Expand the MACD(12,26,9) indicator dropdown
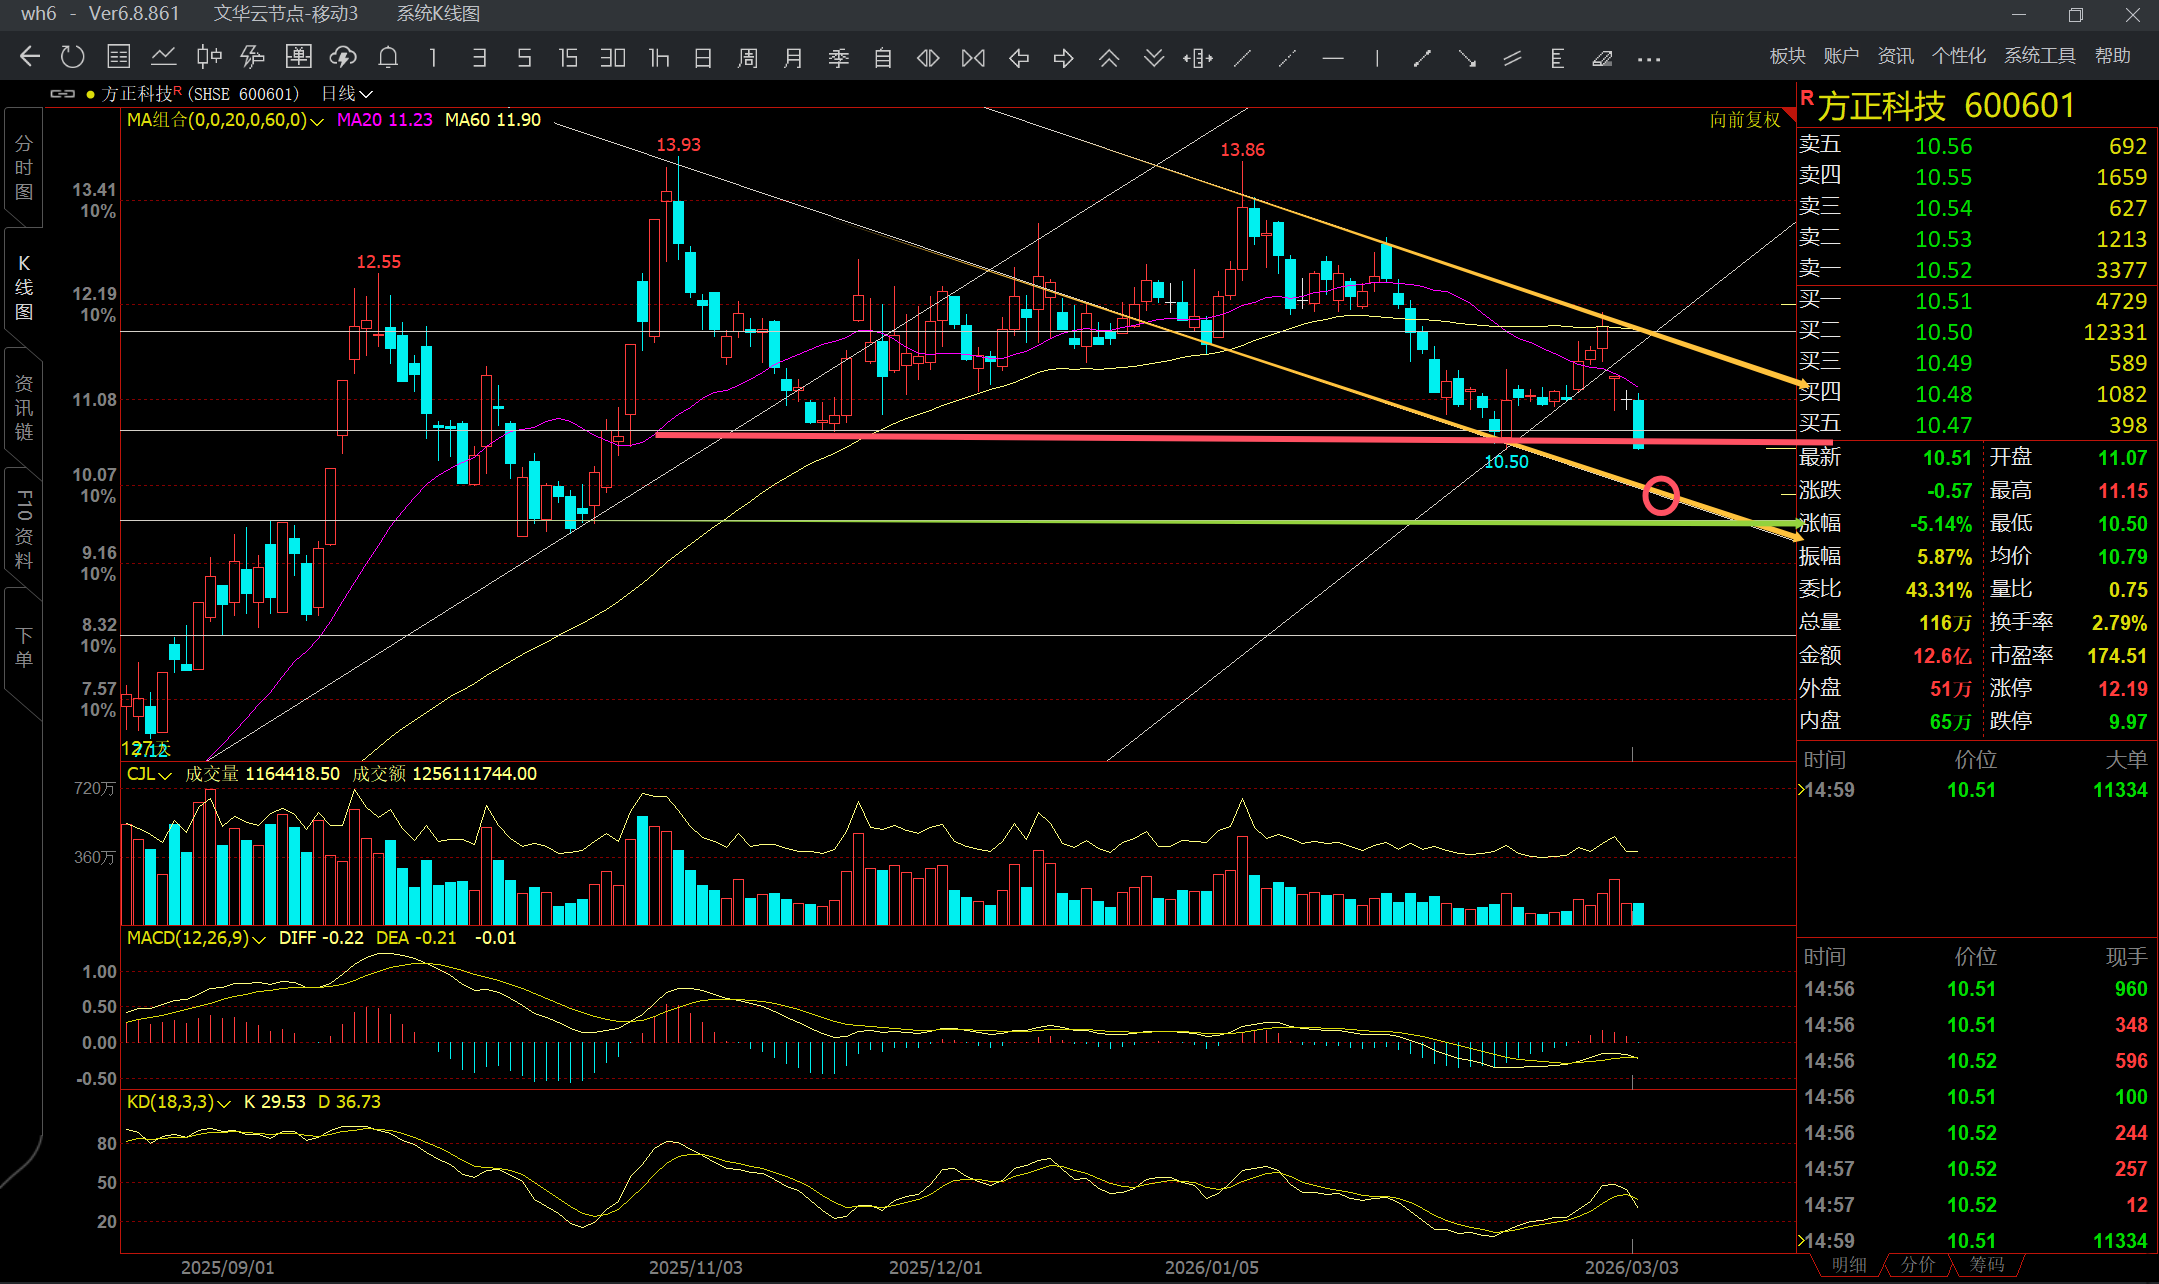2159x1284 pixels. coord(259,939)
